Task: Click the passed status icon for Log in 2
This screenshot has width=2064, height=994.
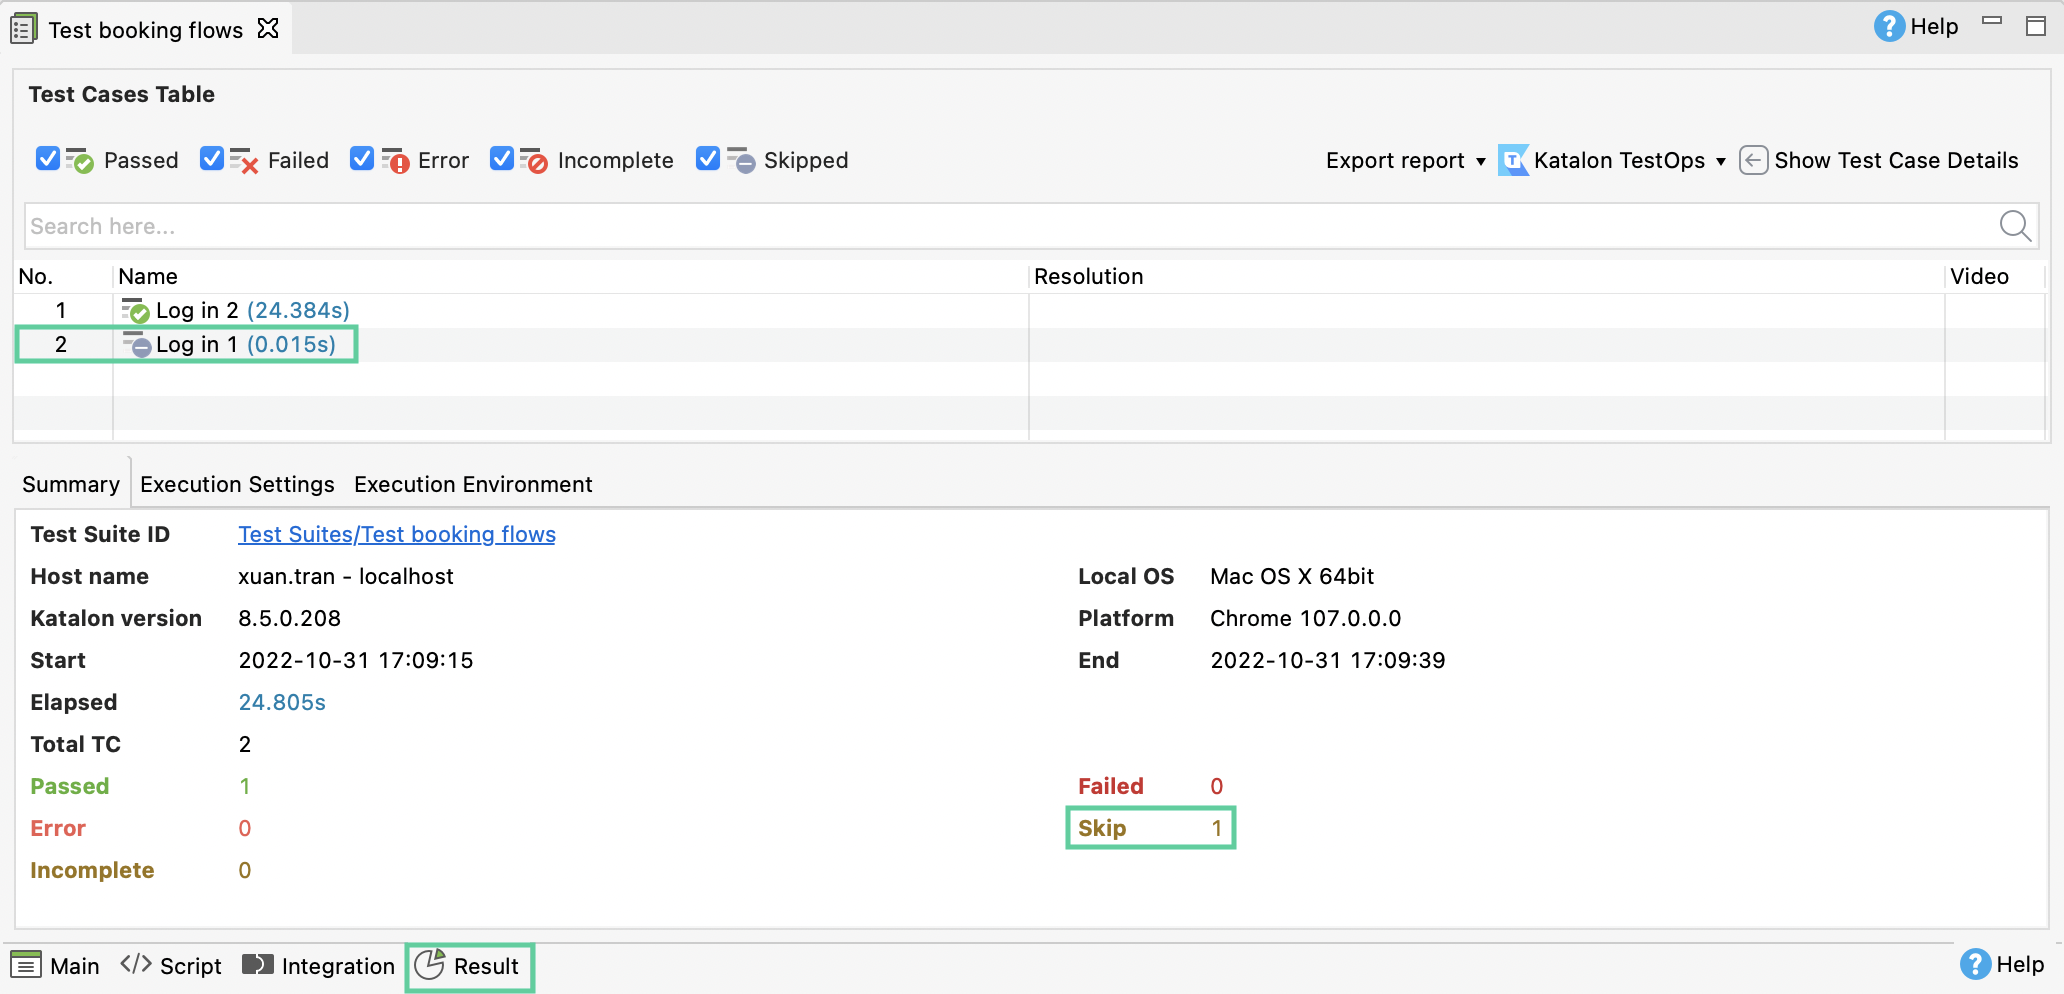Action: pos(135,311)
